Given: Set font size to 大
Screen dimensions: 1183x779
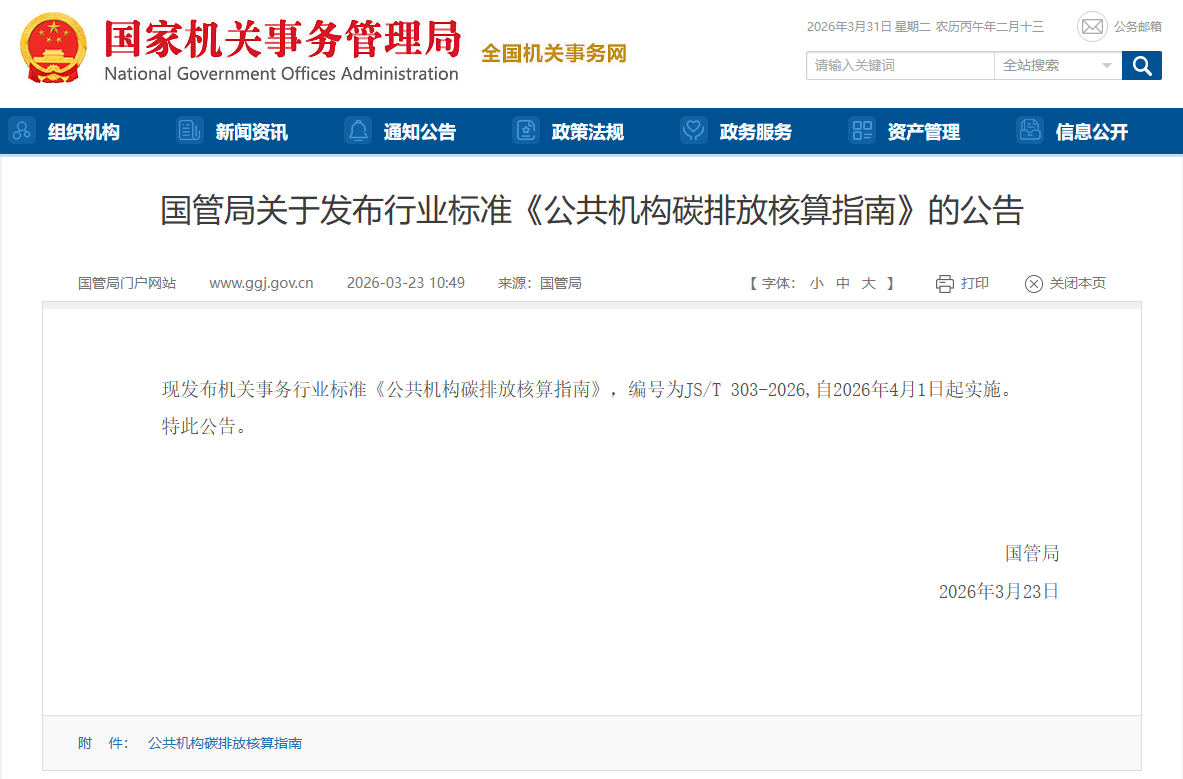Looking at the screenshot, I should click(x=869, y=284).
